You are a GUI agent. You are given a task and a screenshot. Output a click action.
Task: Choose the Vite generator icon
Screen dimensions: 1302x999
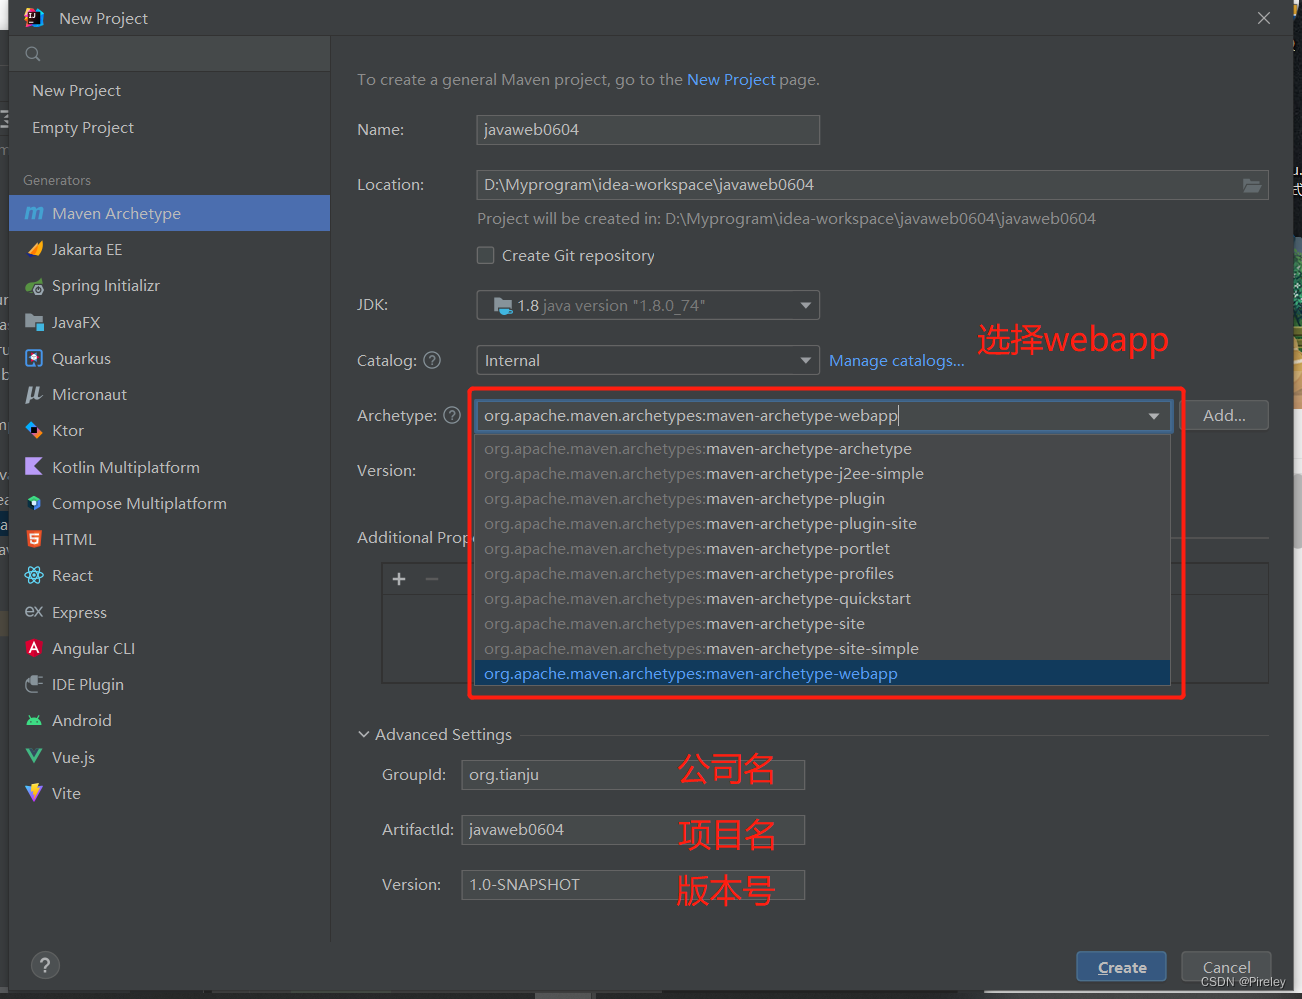click(34, 793)
